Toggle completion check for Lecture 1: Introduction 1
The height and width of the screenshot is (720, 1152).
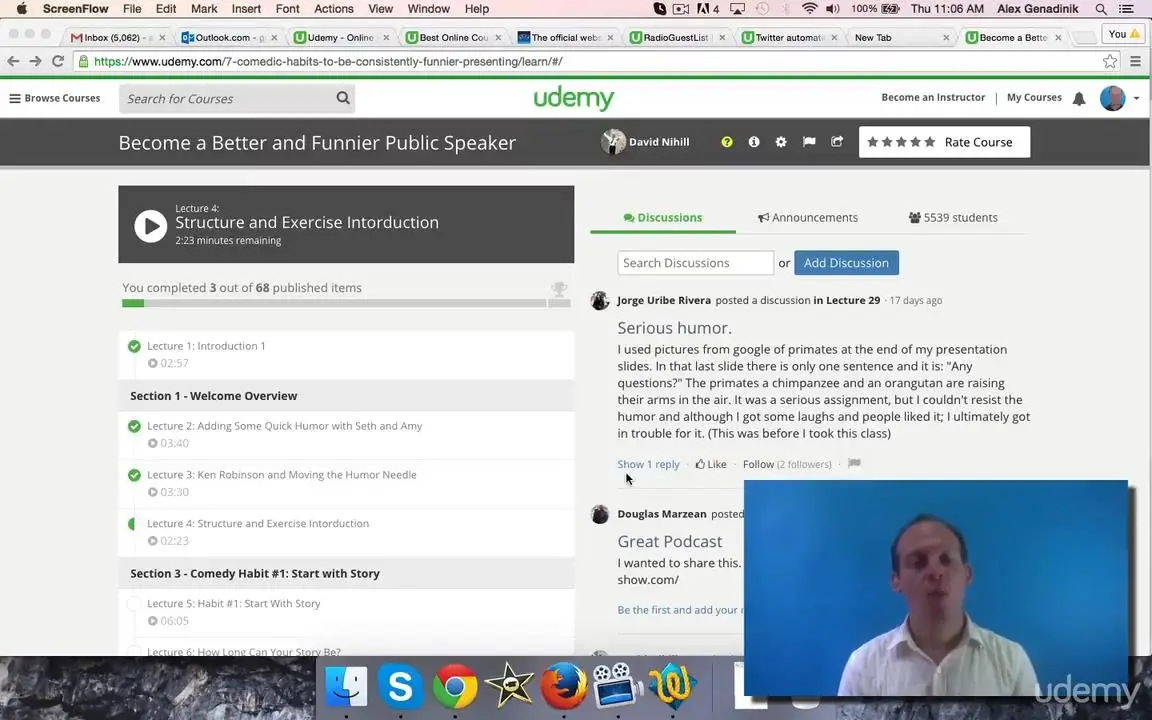134,346
